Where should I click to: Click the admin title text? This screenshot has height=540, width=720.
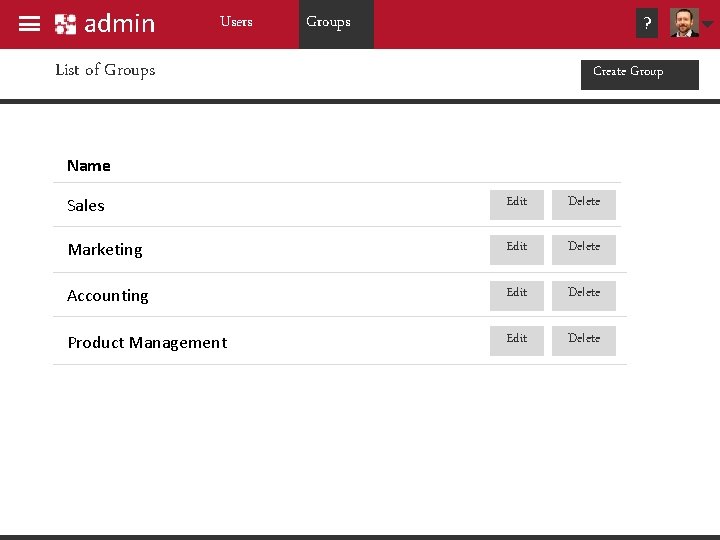click(x=120, y=23)
